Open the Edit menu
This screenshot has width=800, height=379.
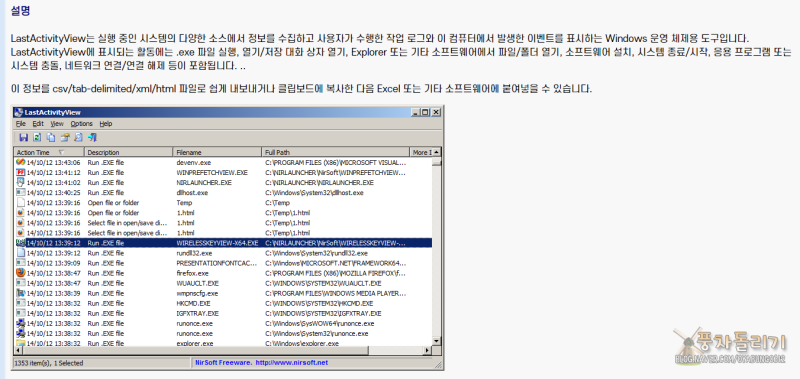[x=38, y=123]
